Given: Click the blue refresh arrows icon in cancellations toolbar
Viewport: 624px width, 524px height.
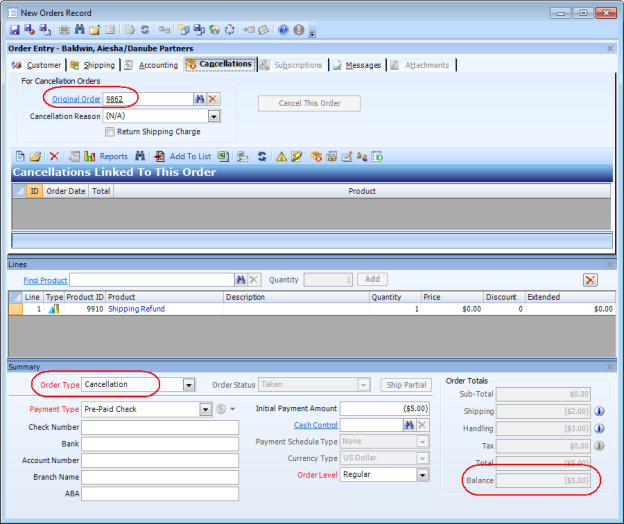Looking at the screenshot, I should tap(262, 156).
